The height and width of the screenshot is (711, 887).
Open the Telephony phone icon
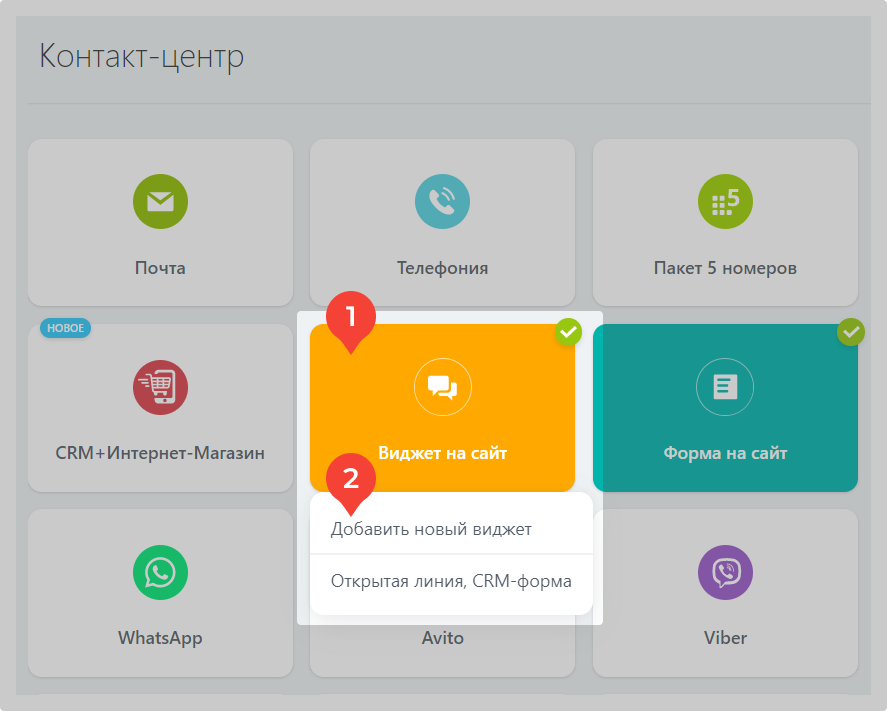[x=442, y=202]
